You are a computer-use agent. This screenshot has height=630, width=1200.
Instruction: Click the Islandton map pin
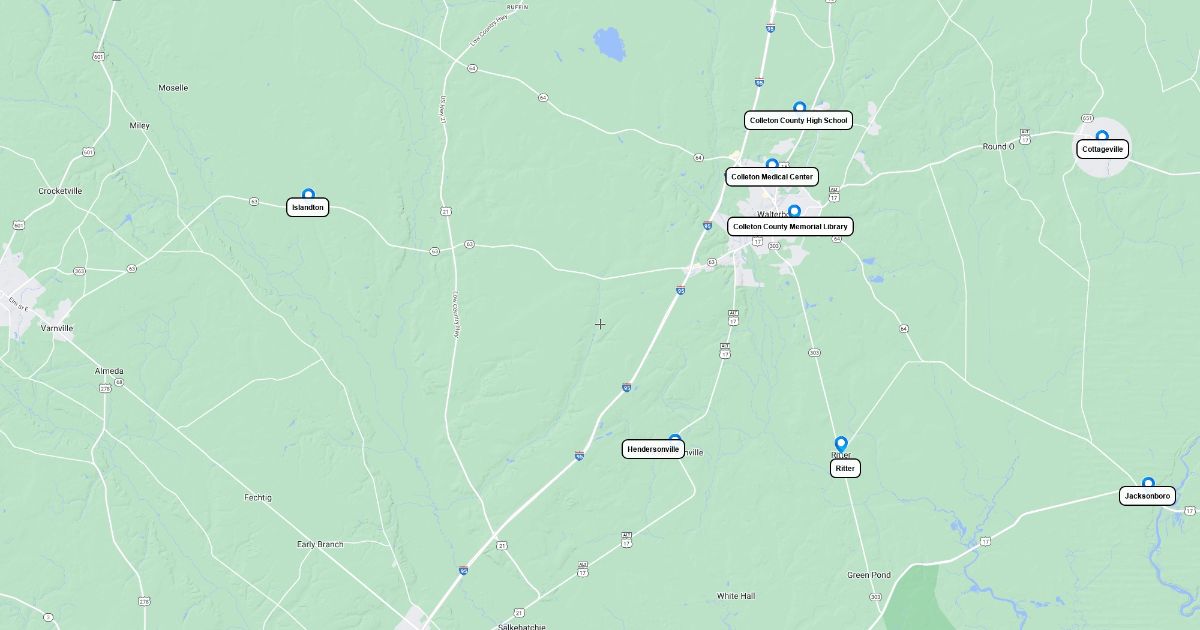tap(308, 194)
